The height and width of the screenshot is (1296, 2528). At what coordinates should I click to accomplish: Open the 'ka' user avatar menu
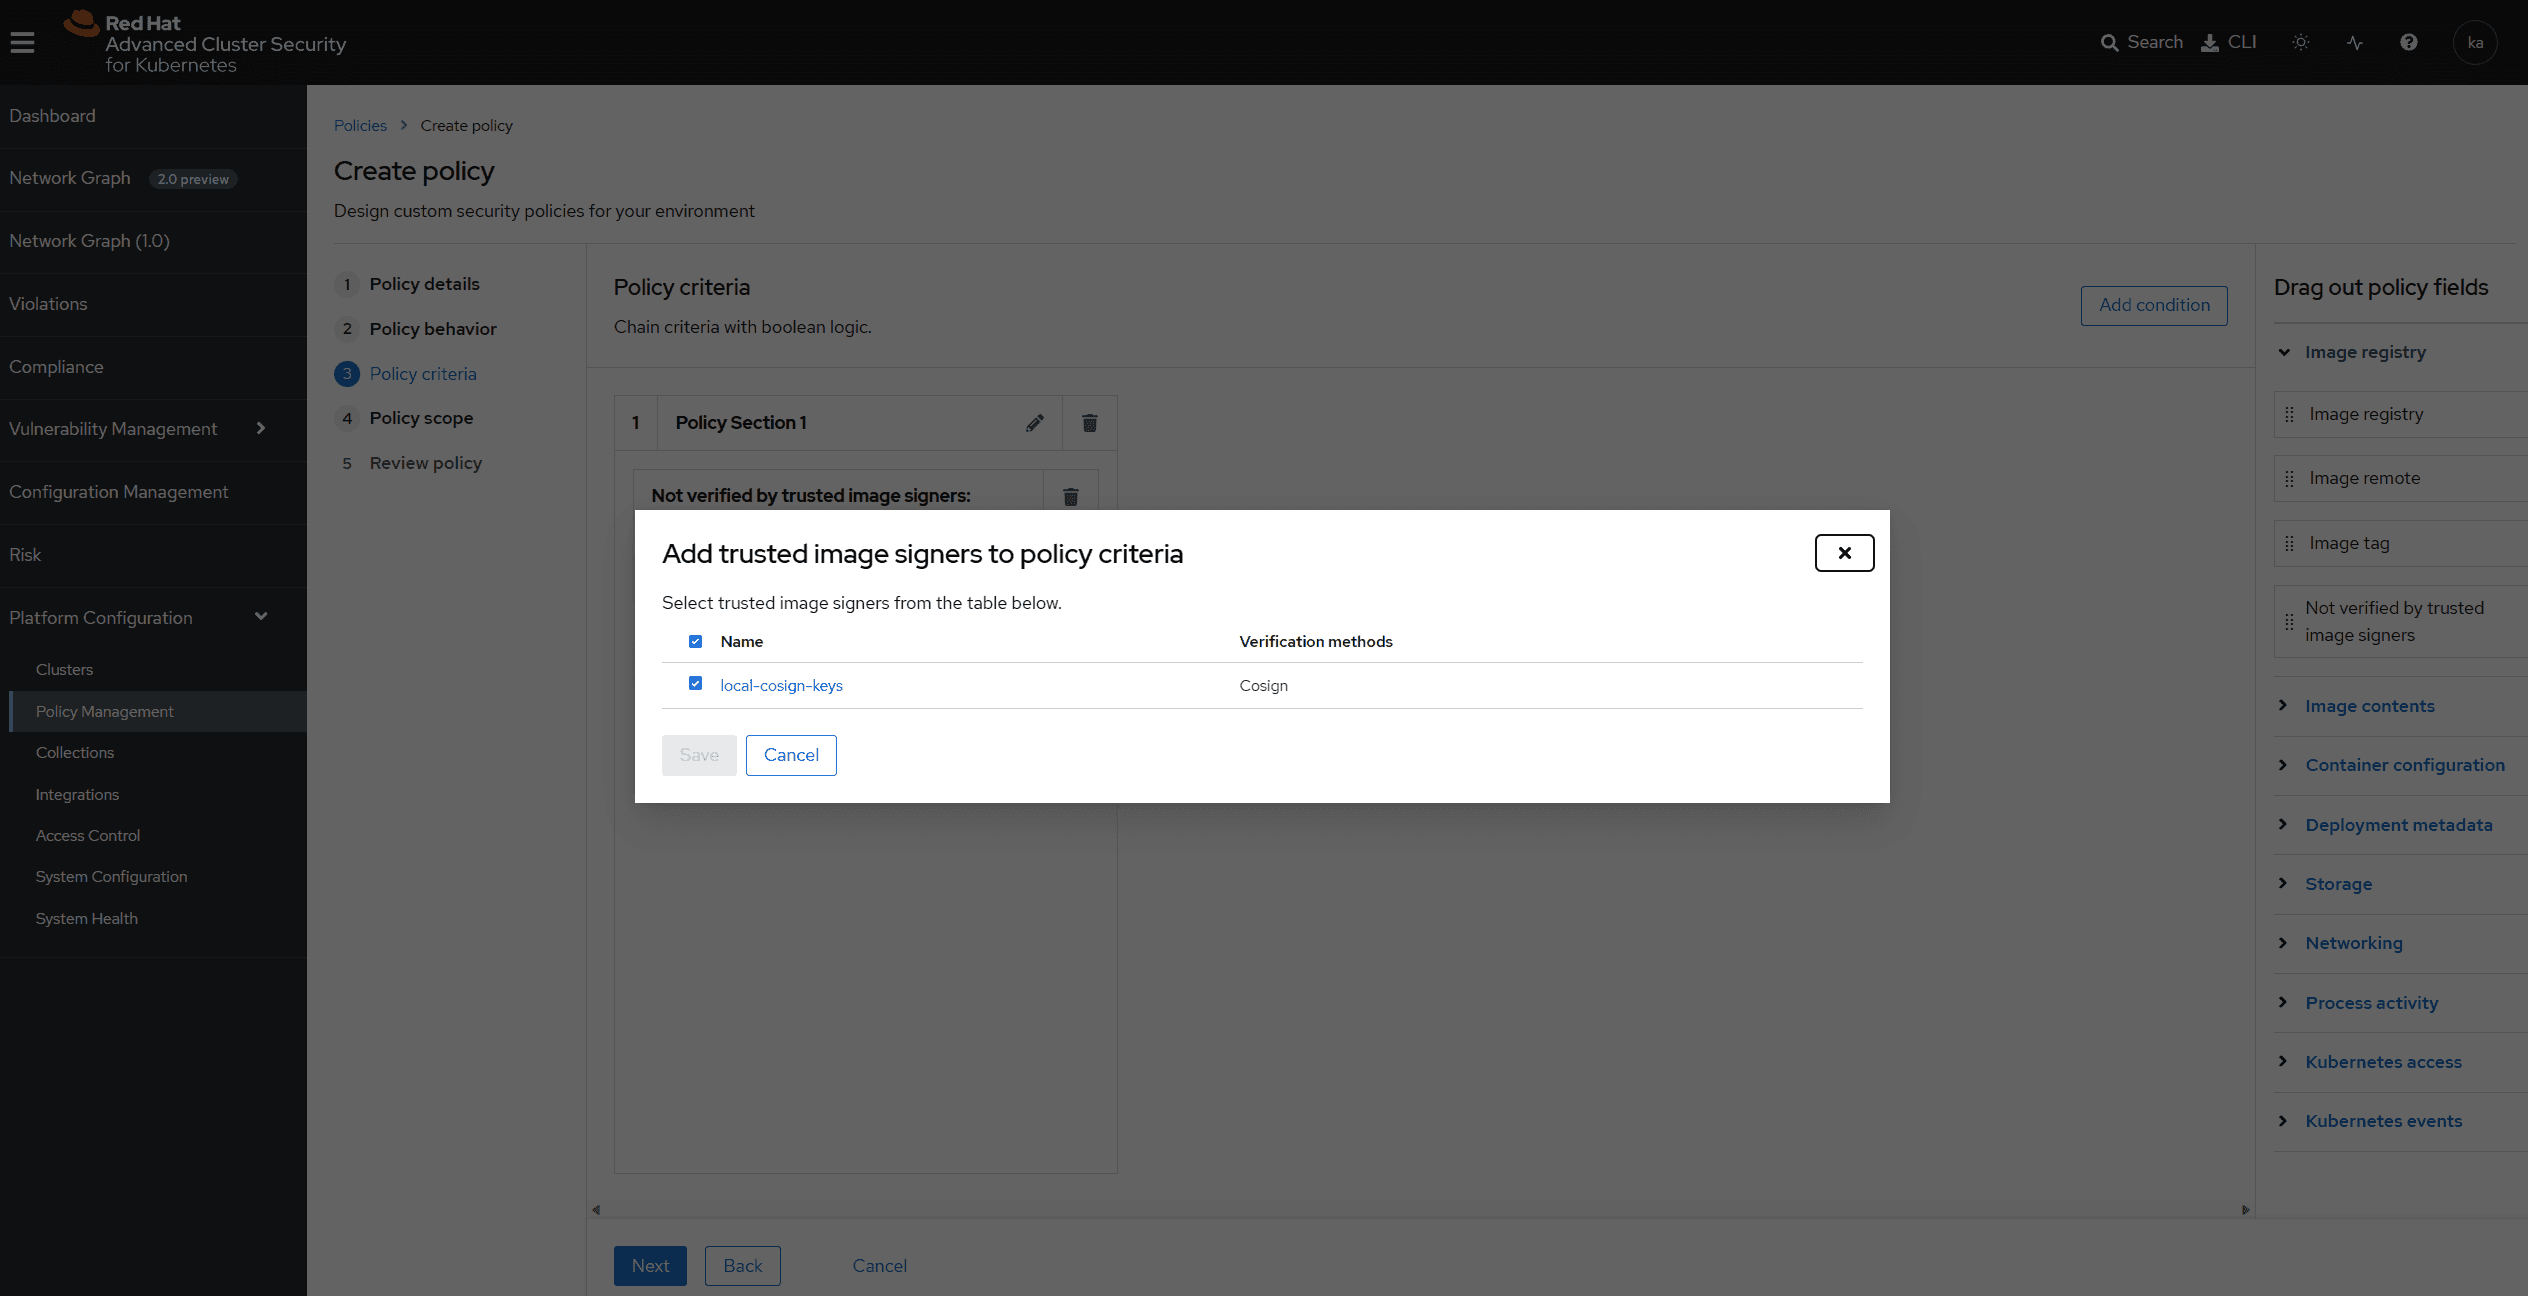coord(2475,42)
